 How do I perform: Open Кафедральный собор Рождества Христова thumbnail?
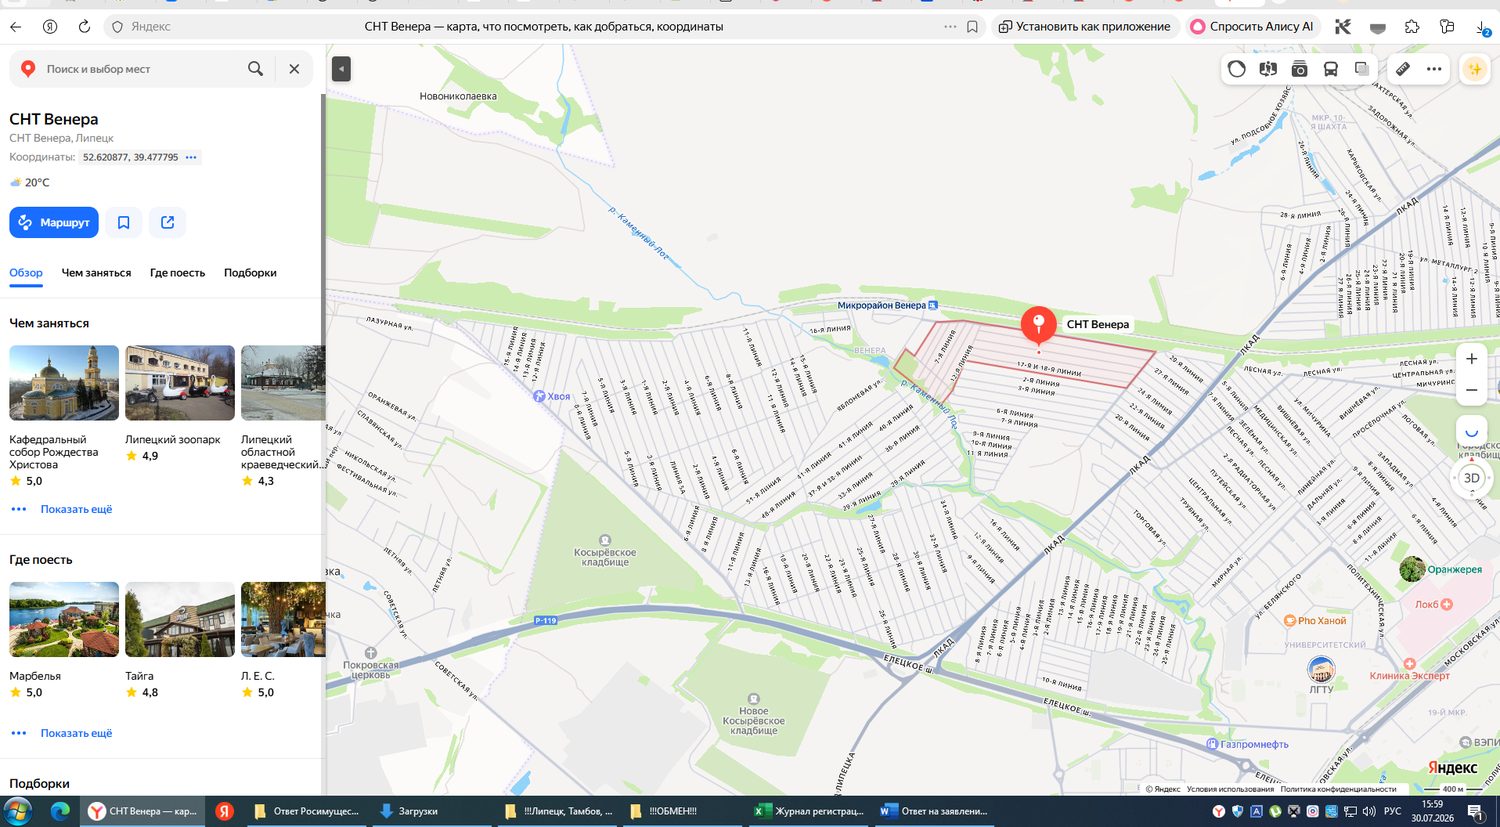point(64,383)
